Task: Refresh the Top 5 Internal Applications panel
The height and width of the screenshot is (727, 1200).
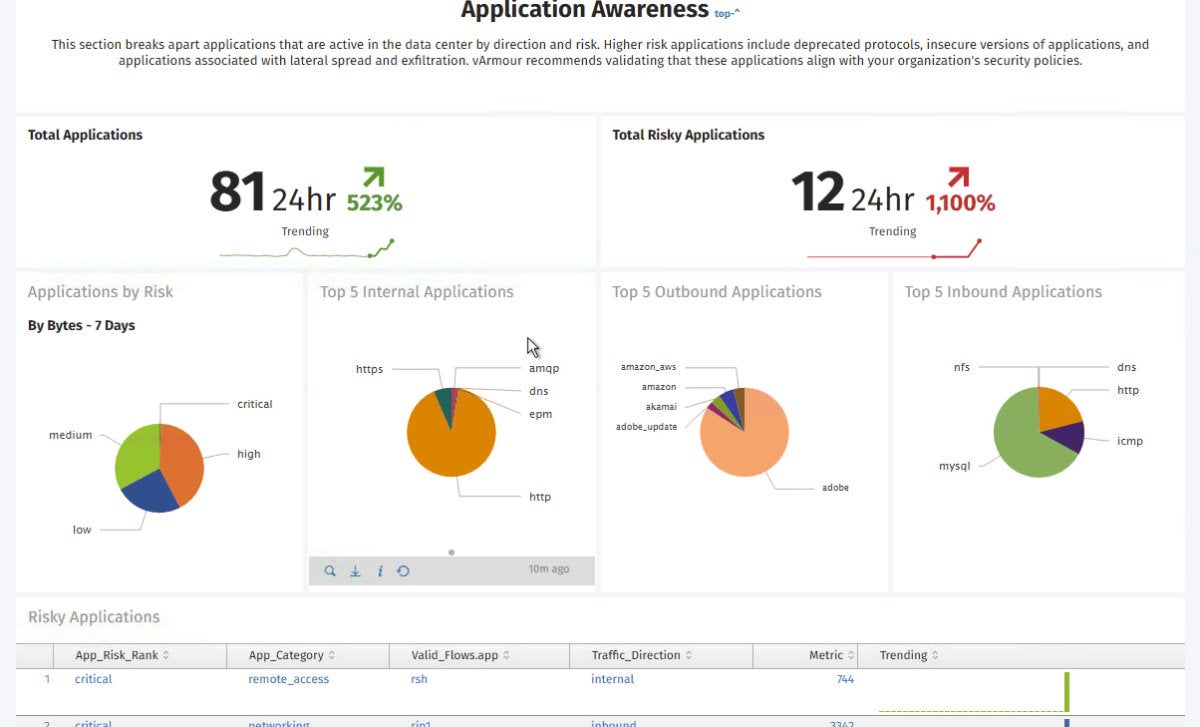Action: [x=403, y=571]
